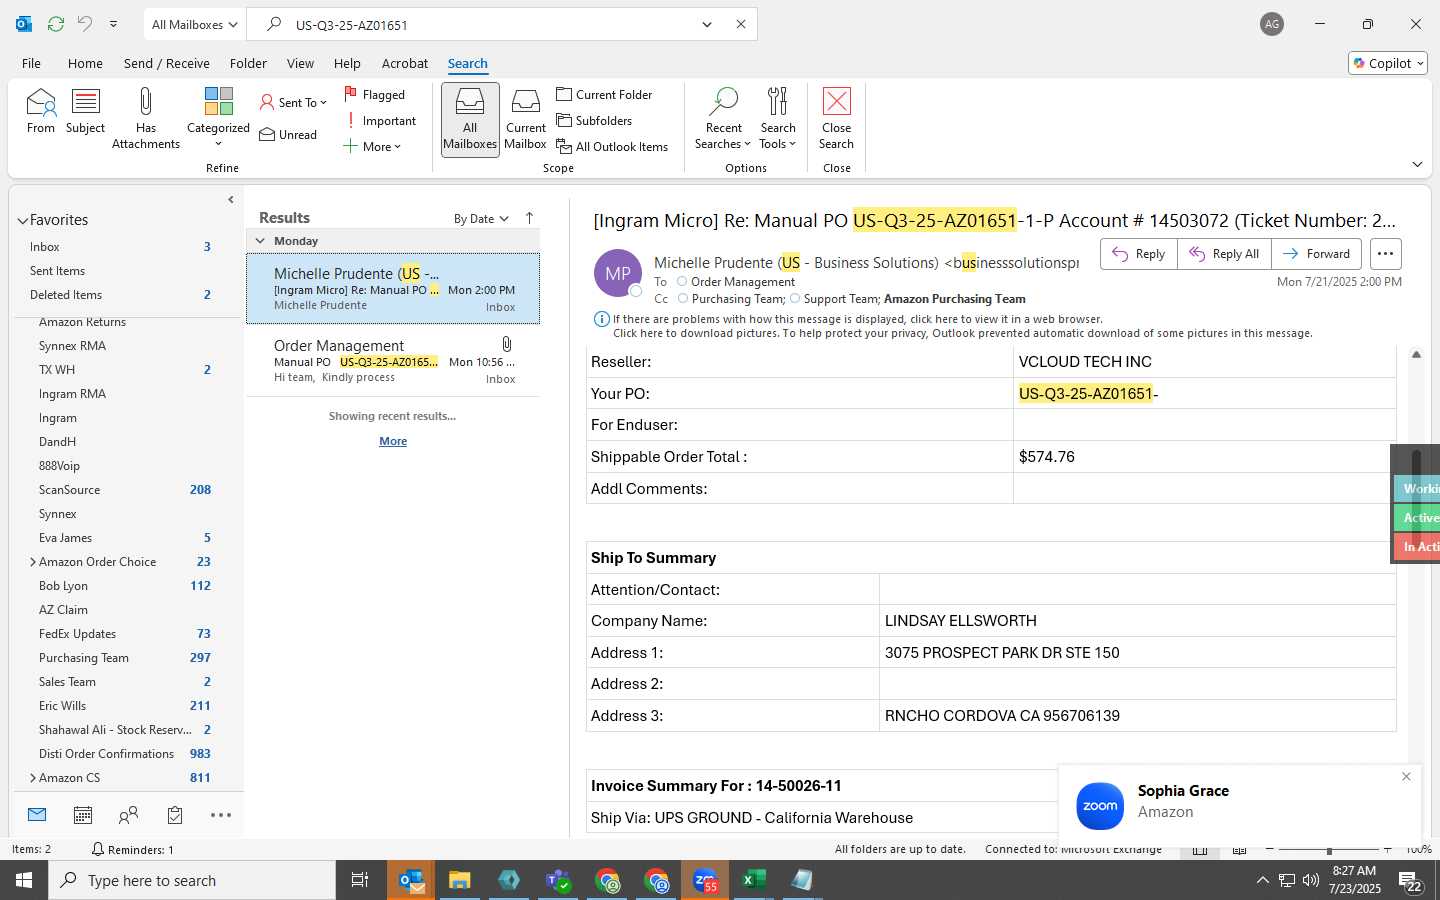The width and height of the screenshot is (1440, 900).
Task: Open more navigation options ellipsis
Action: click(x=221, y=815)
